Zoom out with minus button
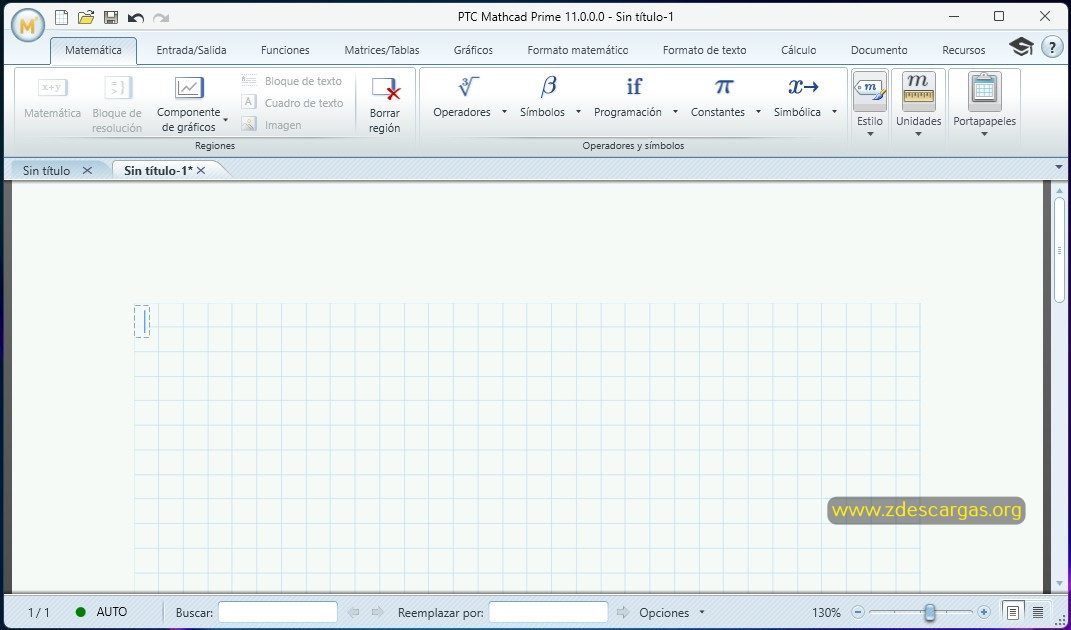Viewport: 1071px width, 630px height. click(x=859, y=612)
